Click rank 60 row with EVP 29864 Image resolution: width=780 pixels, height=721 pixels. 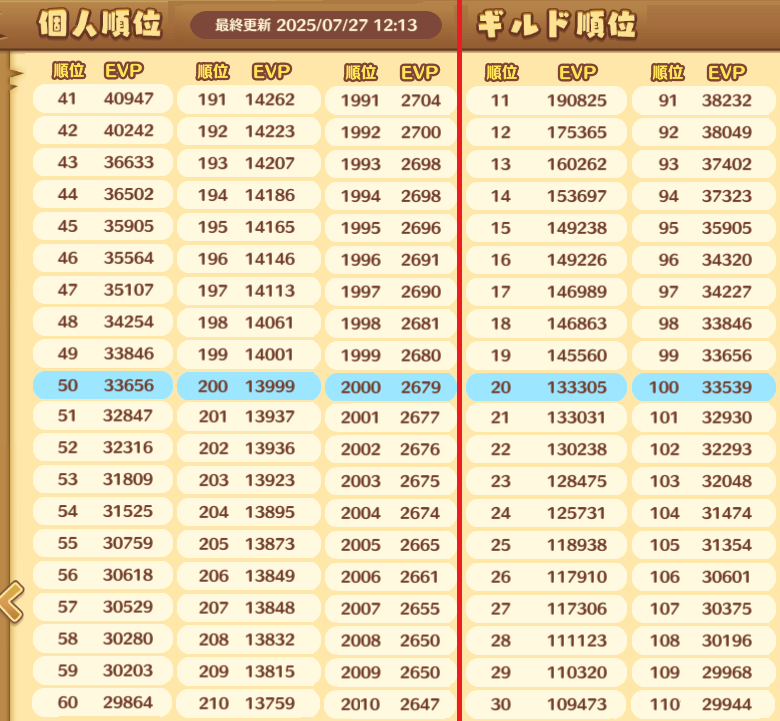tap(103, 702)
